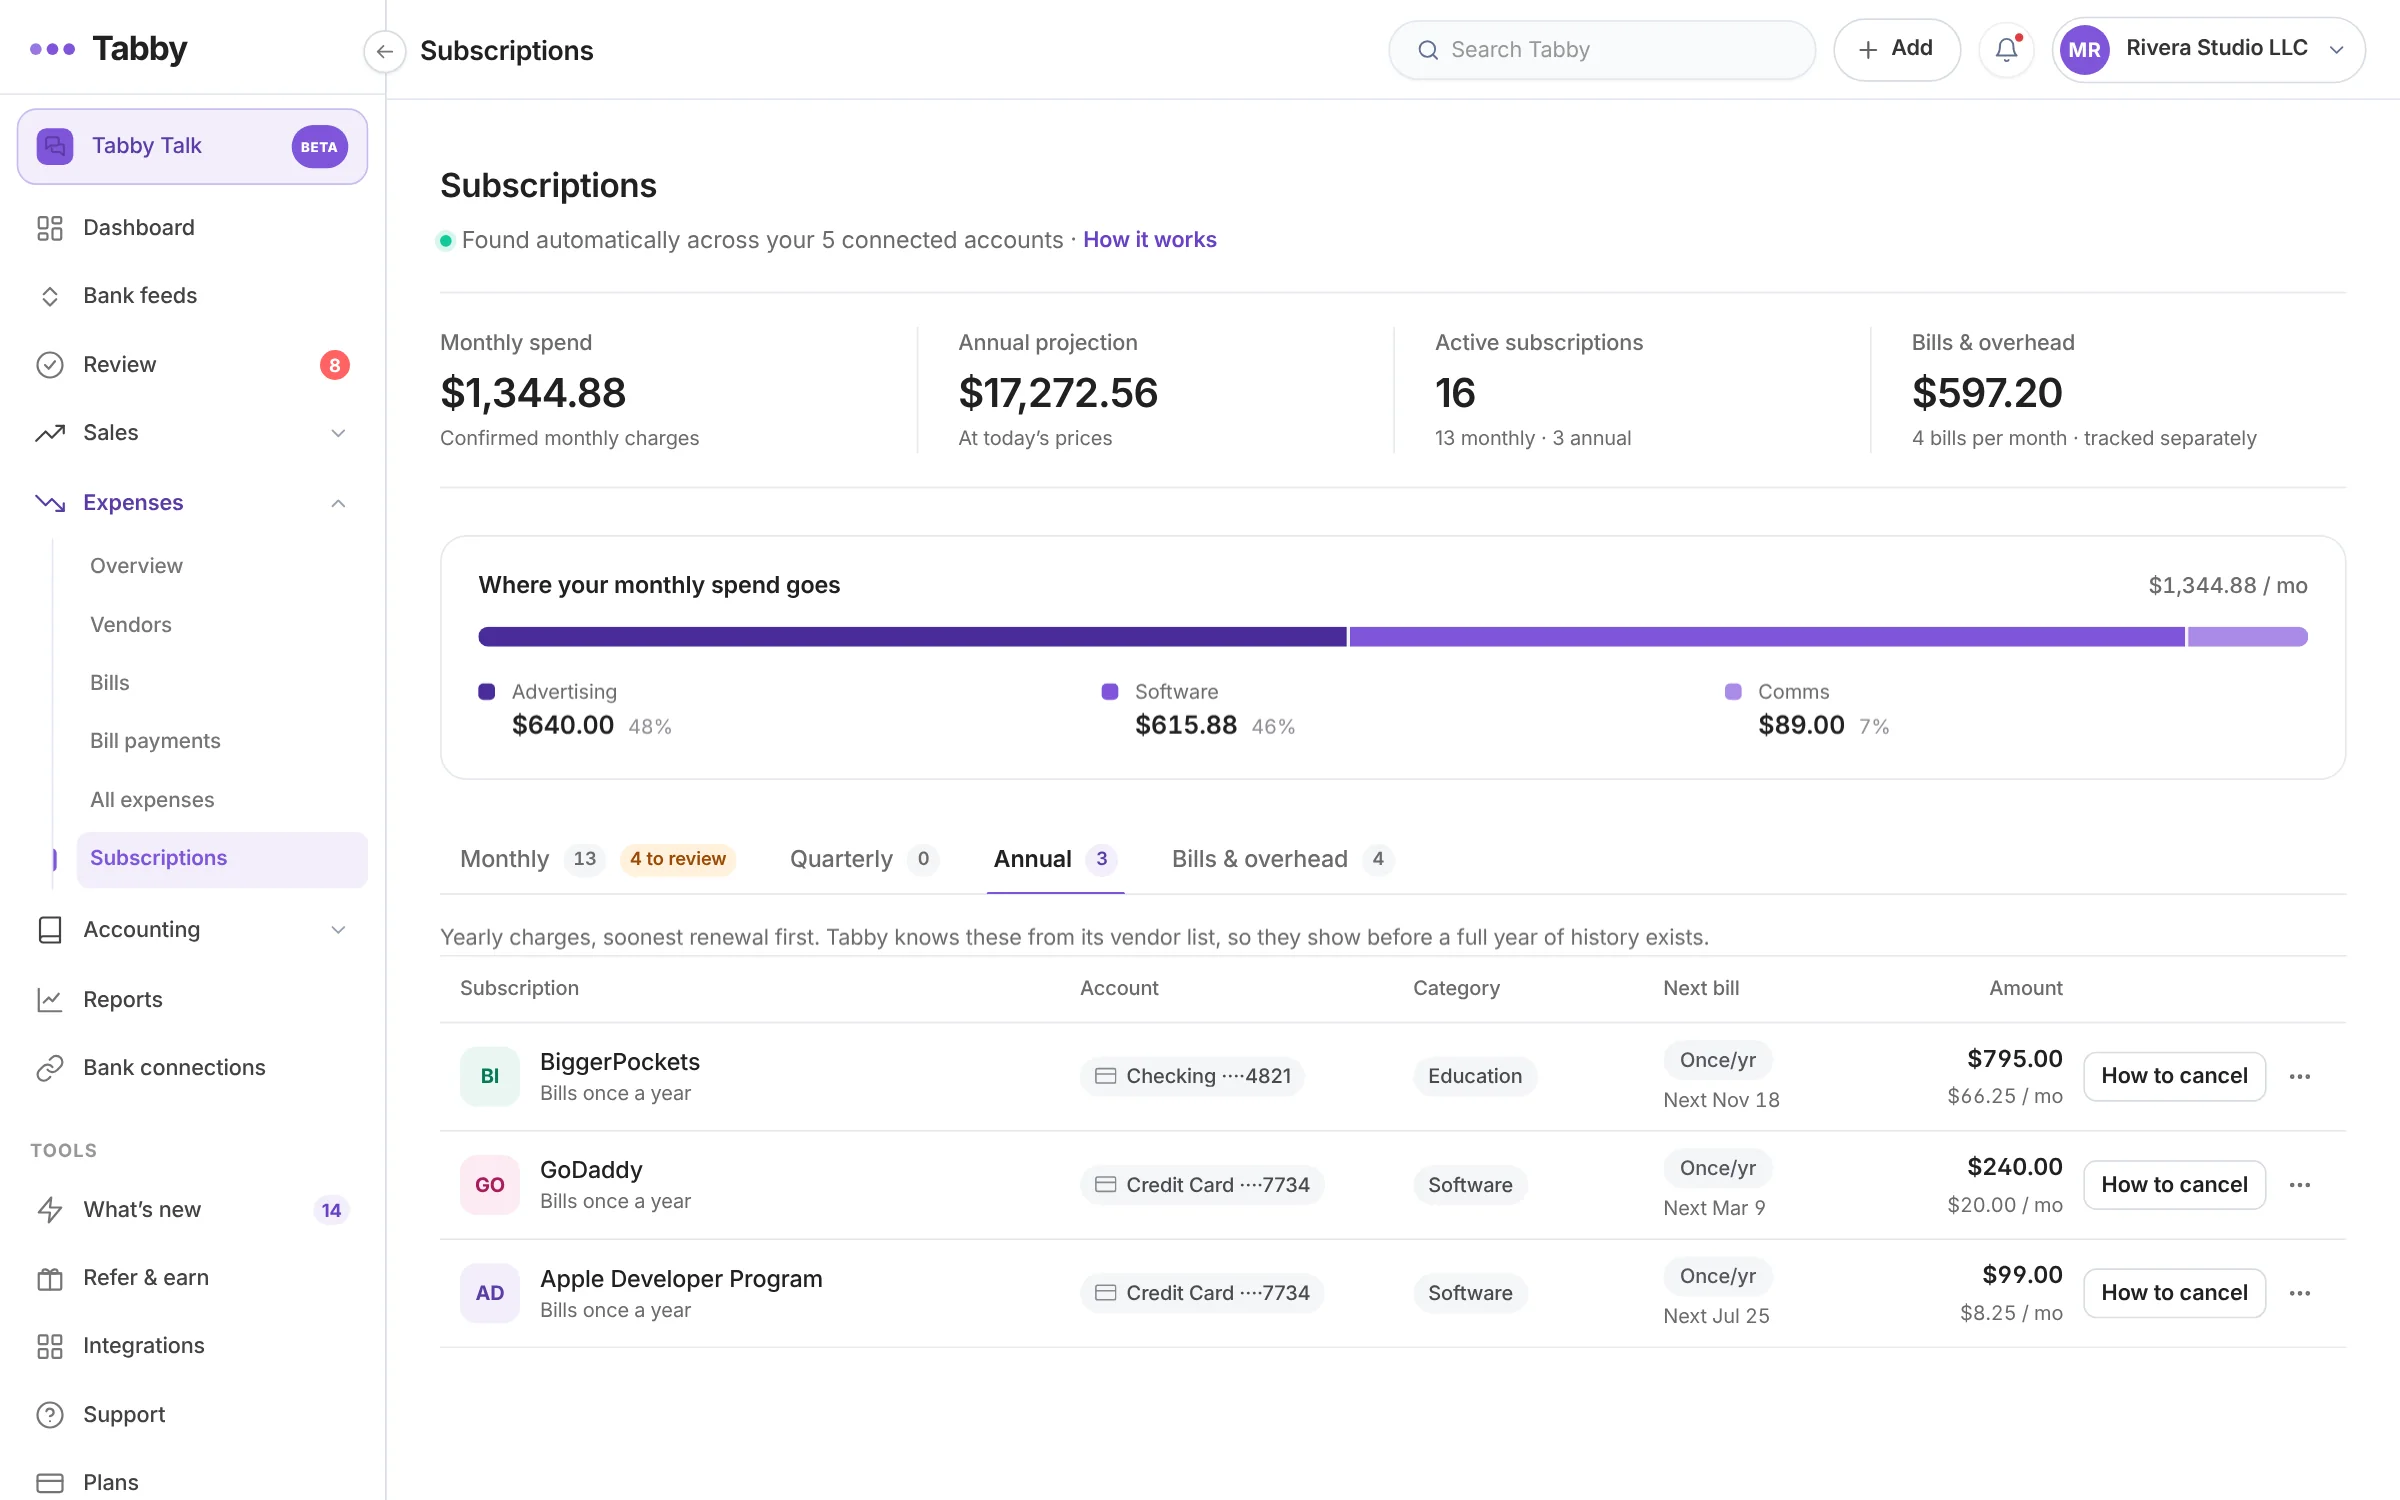Screen dimensions: 2400x1500
Task: Open more options for BiggerPockets row
Action: 2299,1076
